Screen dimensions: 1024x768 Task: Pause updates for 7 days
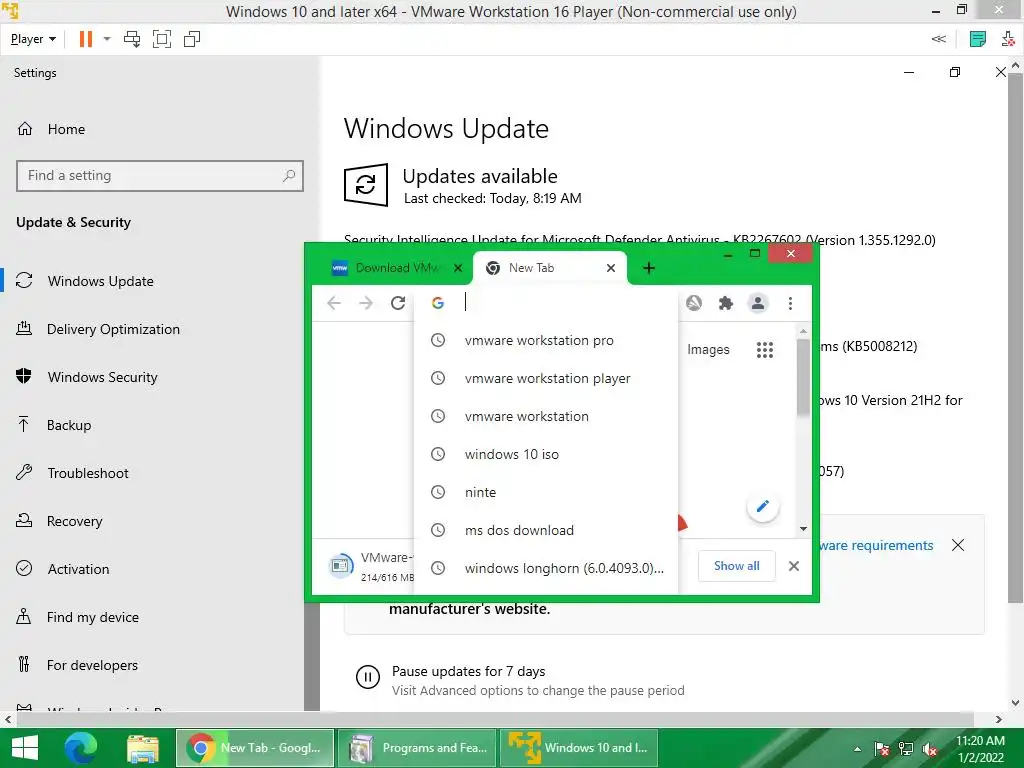tap(468, 671)
